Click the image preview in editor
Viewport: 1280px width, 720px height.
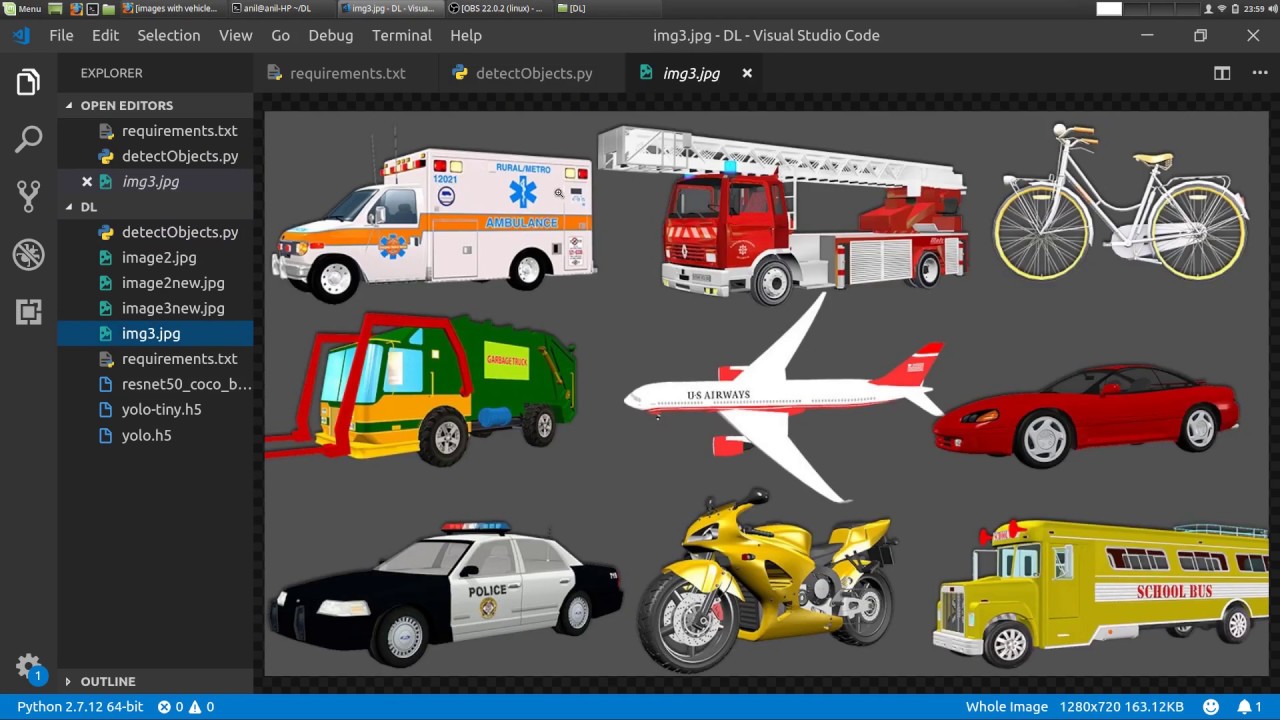[766, 393]
